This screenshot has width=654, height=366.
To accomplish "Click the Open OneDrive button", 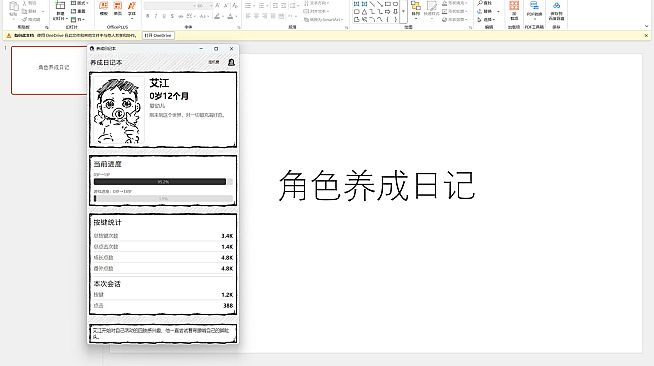I will click(x=158, y=35).
